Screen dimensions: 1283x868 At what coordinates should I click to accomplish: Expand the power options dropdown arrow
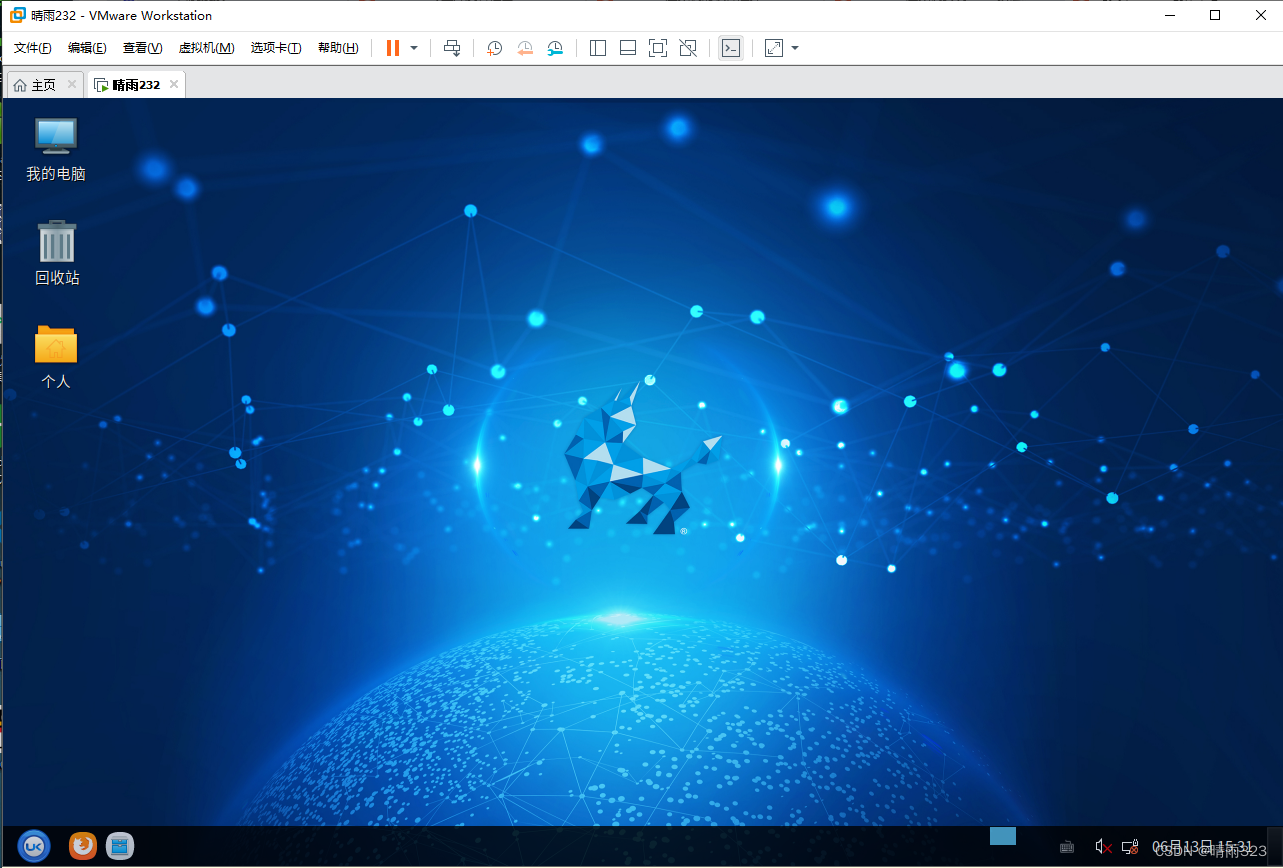pos(414,48)
